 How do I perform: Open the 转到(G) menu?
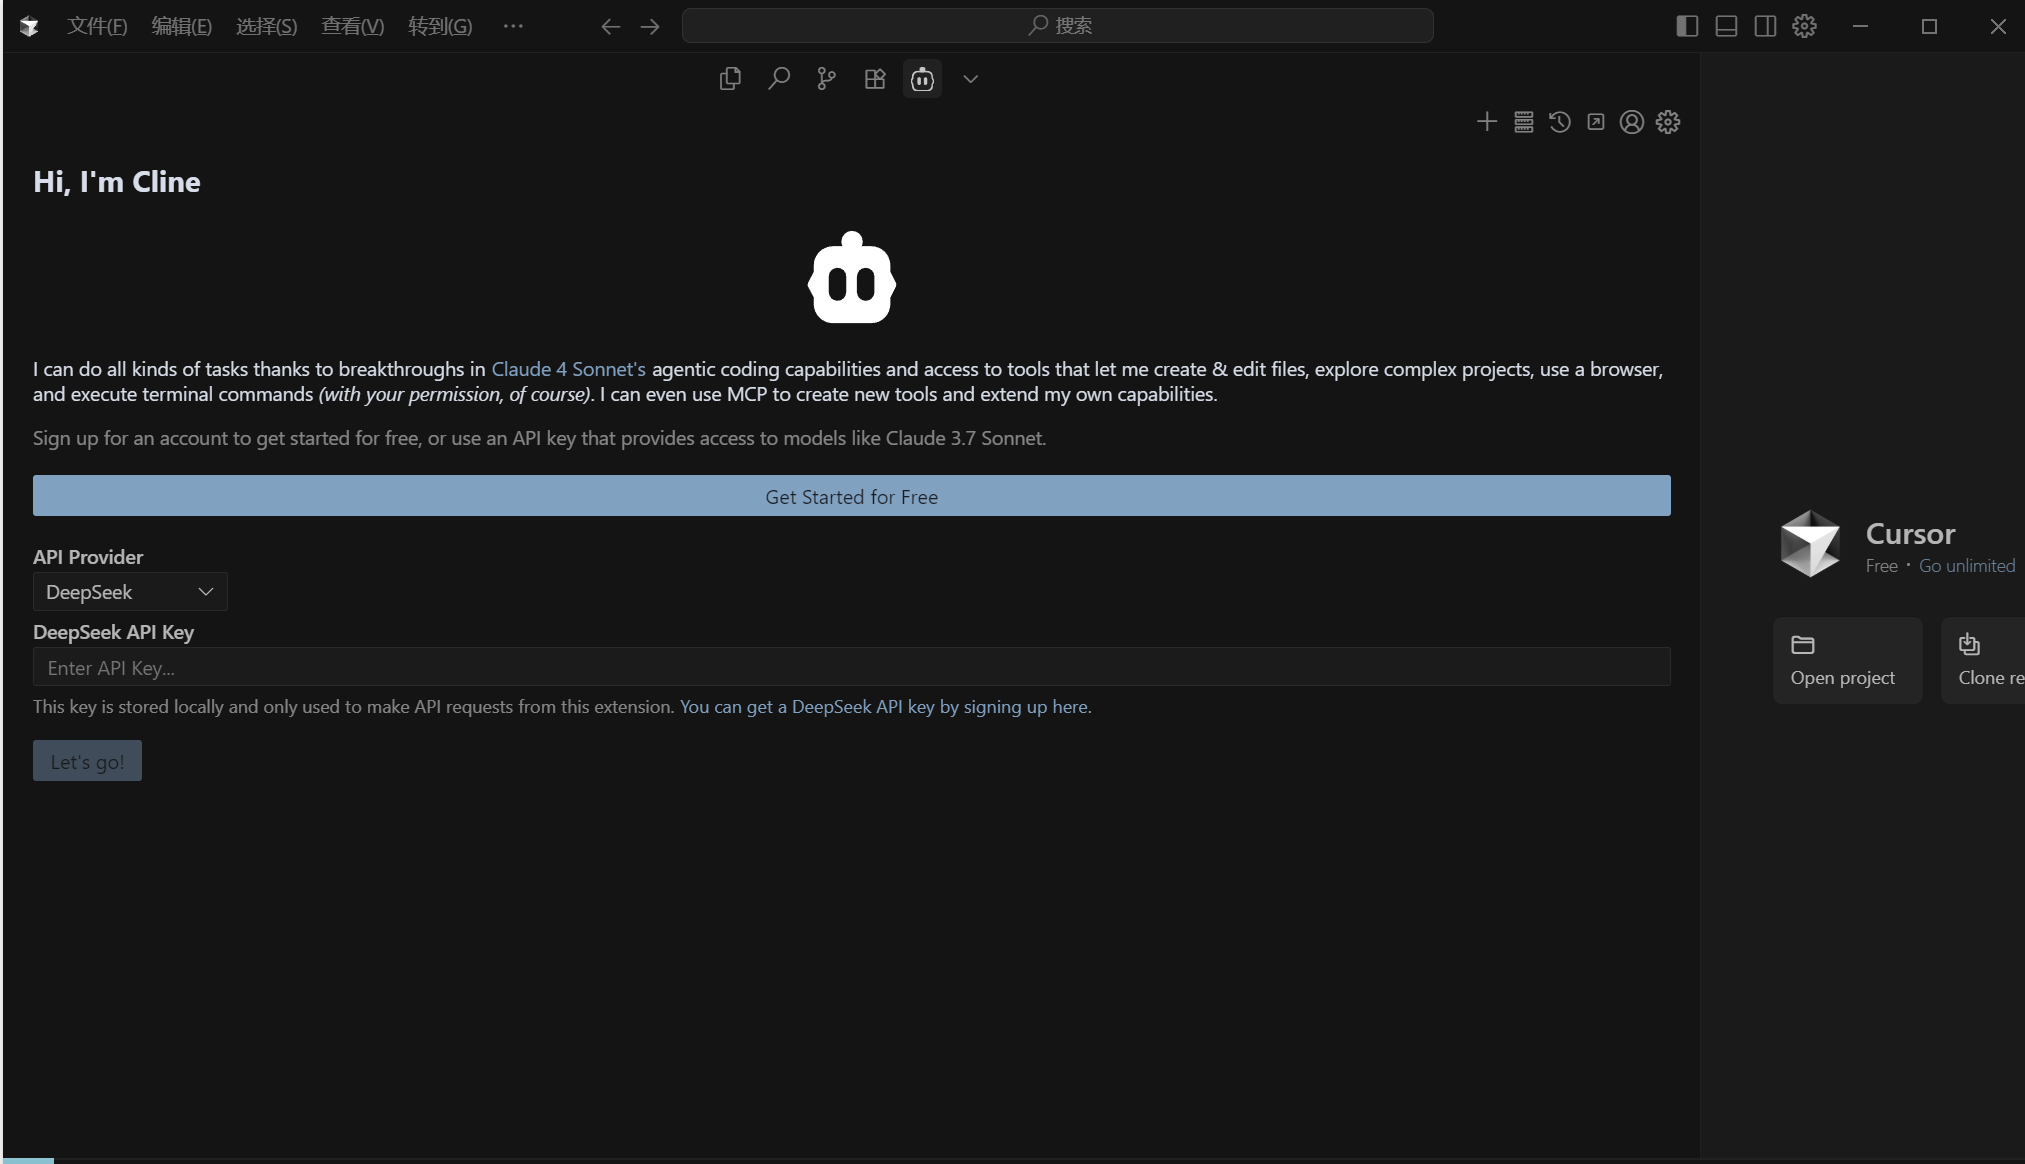pos(440,27)
